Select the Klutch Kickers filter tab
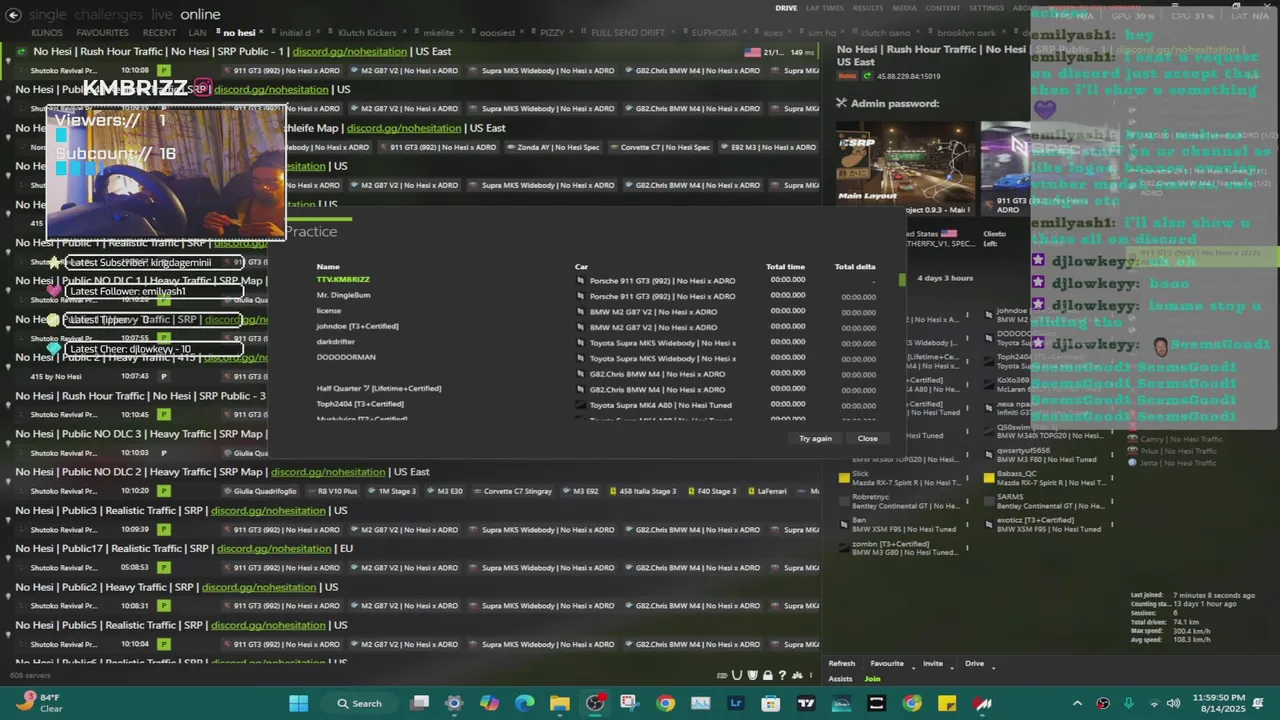The width and height of the screenshot is (1280, 720). point(366,33)
